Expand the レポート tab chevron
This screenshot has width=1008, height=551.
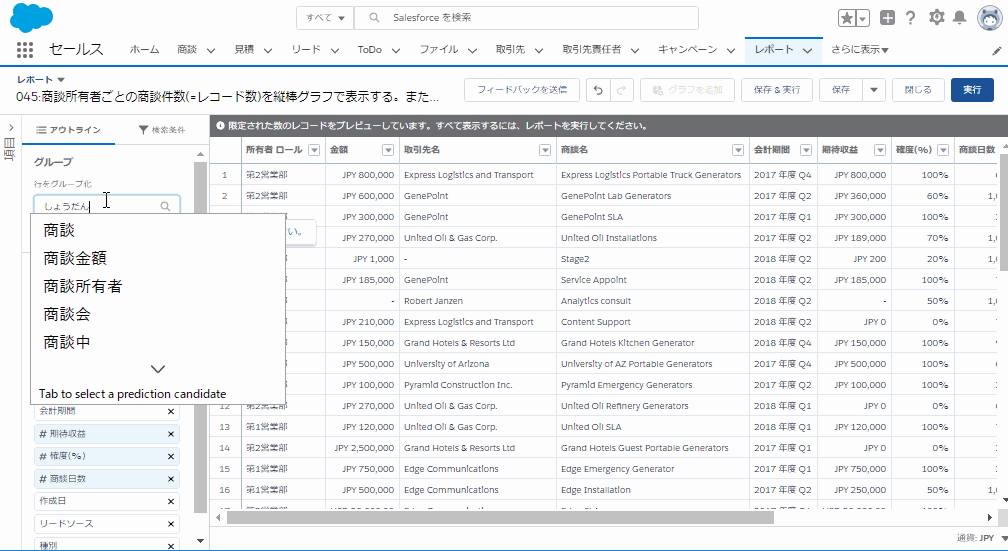tap(807, 50)
